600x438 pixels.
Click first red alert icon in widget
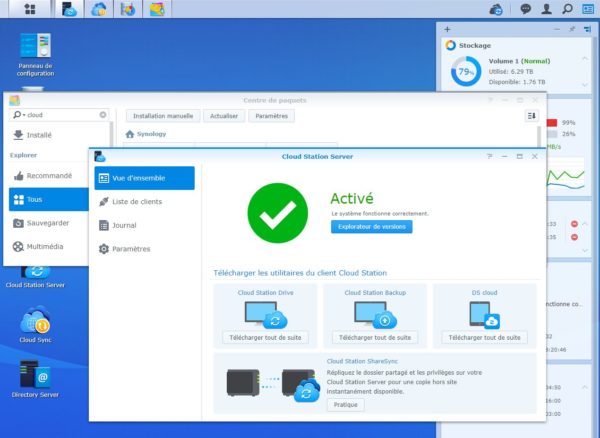[574, 224]
